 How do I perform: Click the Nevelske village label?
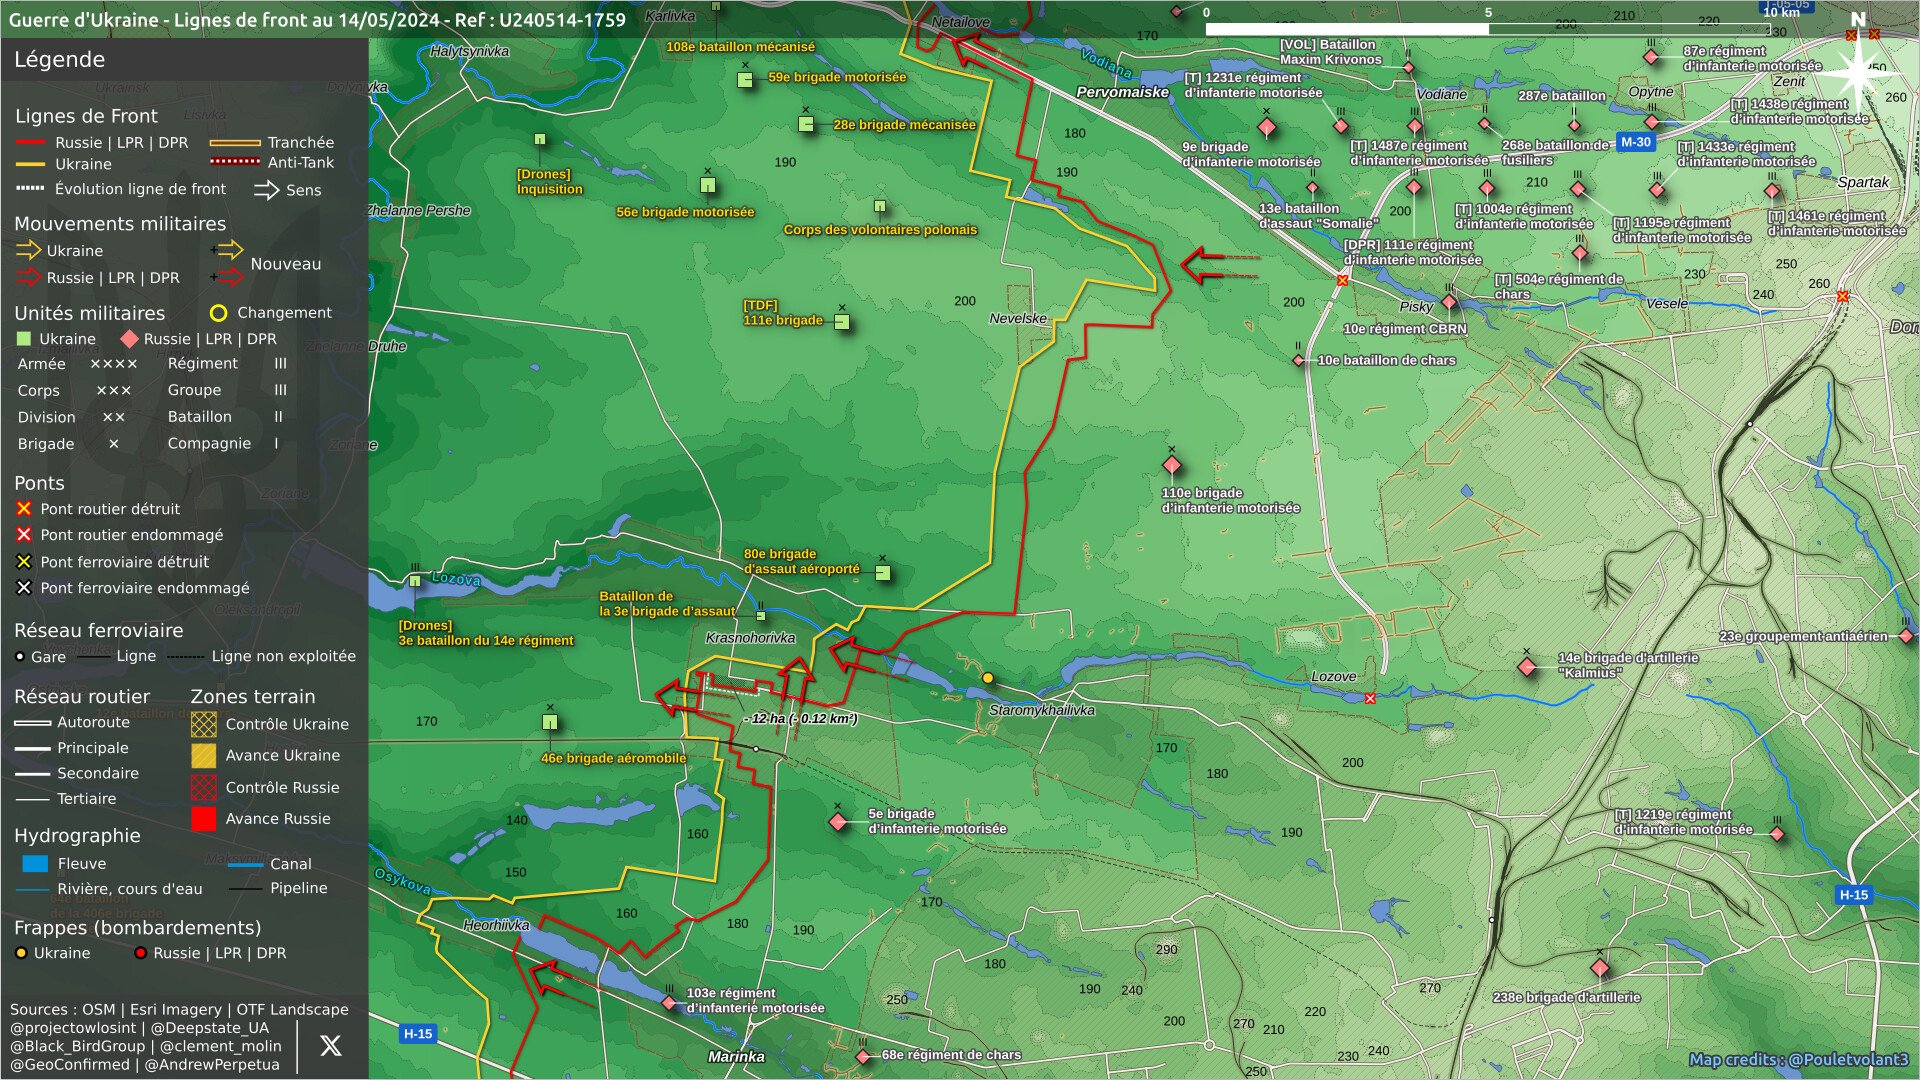(1018, 319)
